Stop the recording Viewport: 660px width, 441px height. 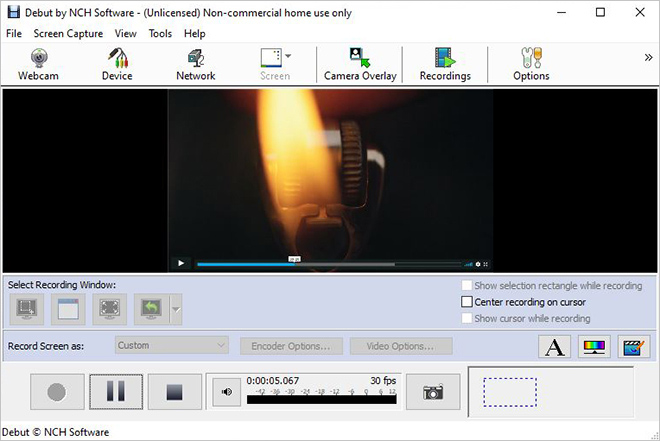(175, 392)
